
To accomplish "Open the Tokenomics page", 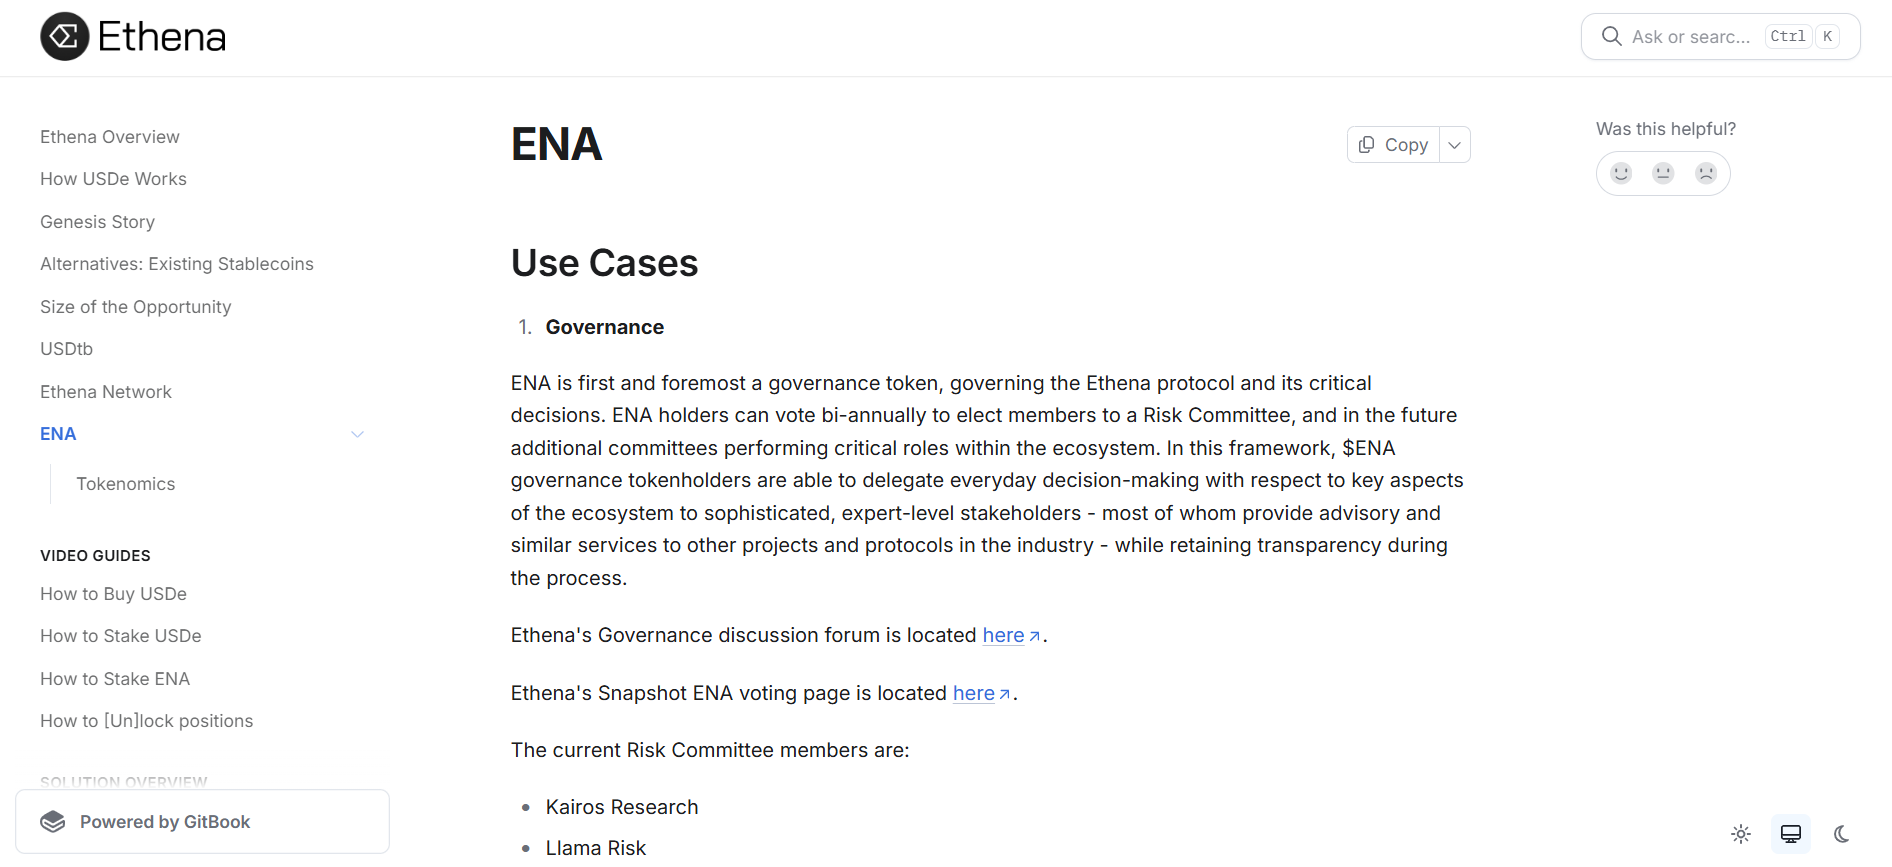I will [125, 483].
